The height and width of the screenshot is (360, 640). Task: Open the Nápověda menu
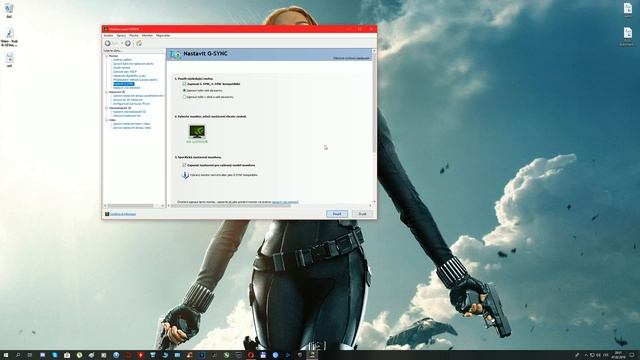(x=163, y=36)
